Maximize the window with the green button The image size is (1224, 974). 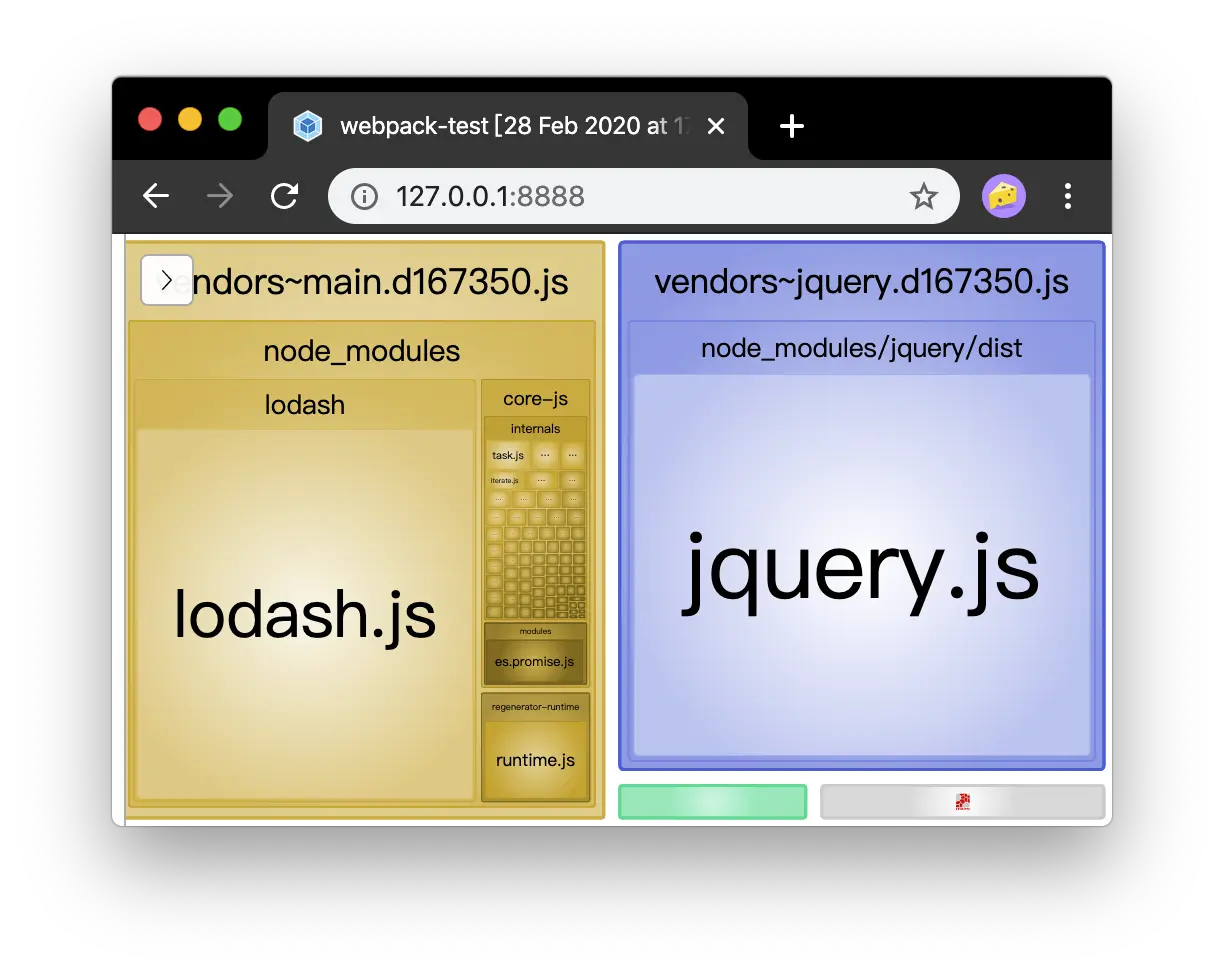click(x=230, y=119)
